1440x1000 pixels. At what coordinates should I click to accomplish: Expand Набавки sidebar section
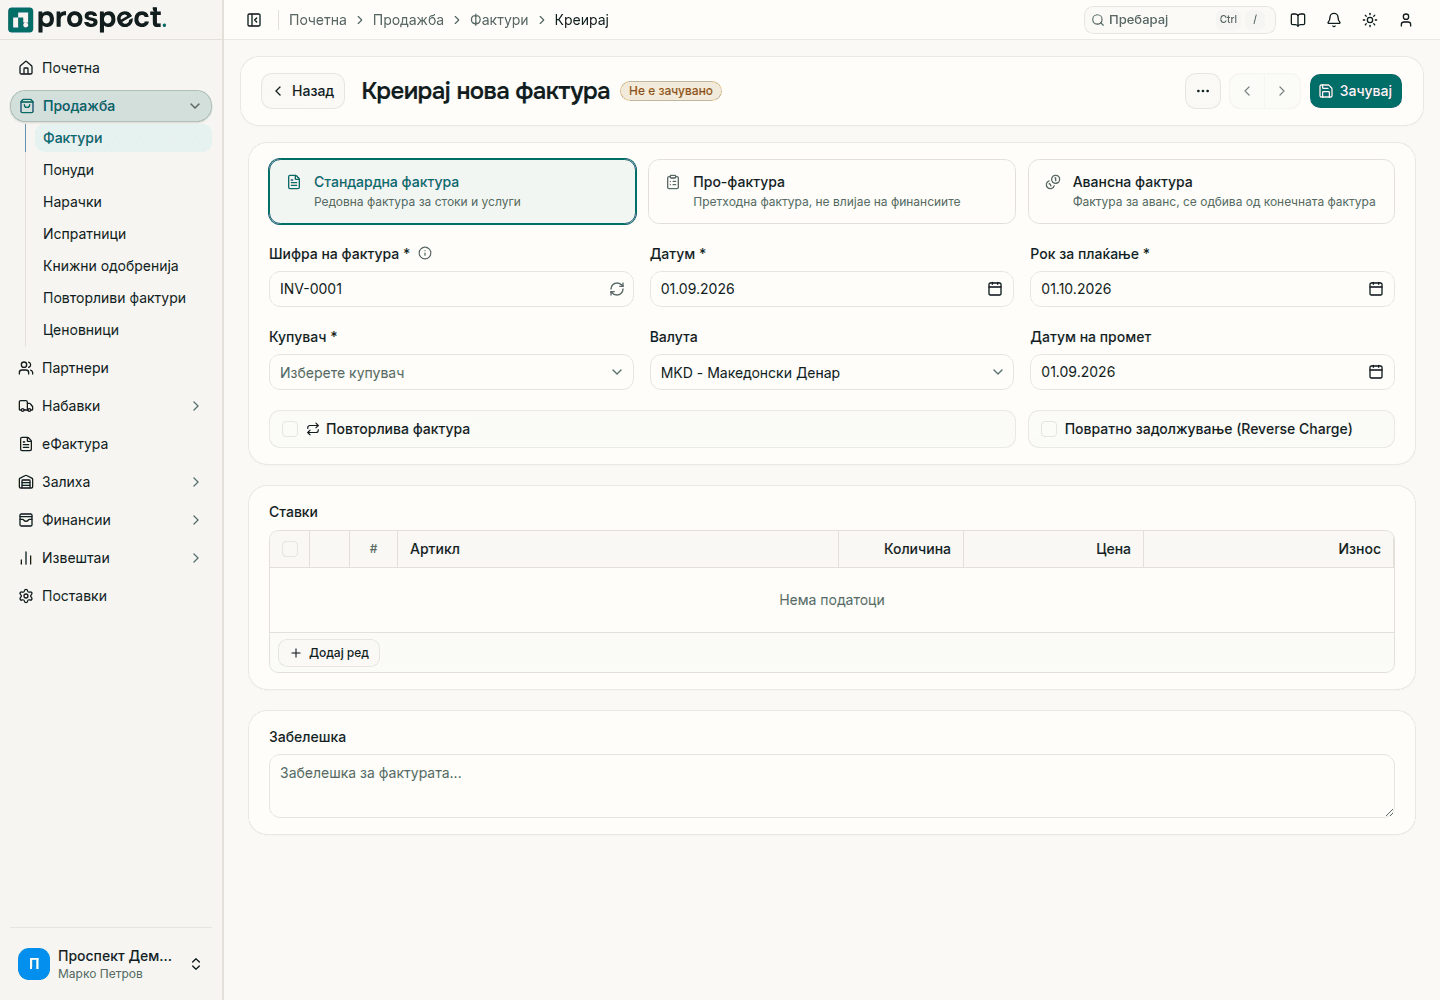pos(111,406)
